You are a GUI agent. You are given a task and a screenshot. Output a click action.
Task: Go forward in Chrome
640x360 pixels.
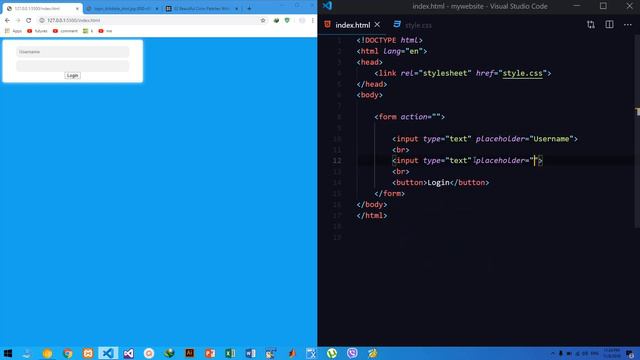[x=18, y=20]
